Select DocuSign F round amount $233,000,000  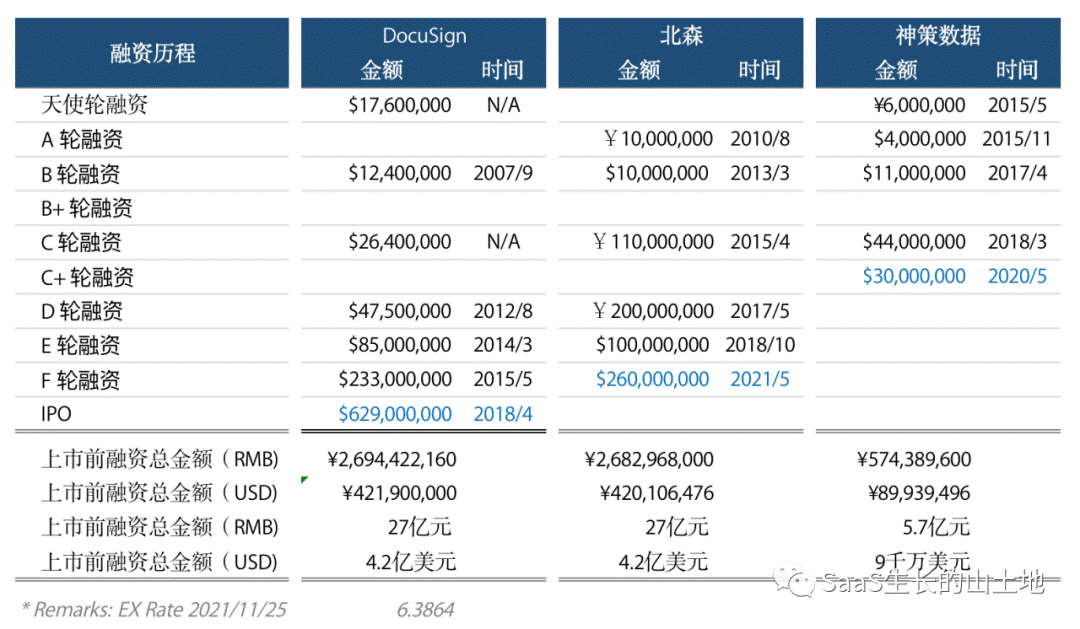point(395,379)
